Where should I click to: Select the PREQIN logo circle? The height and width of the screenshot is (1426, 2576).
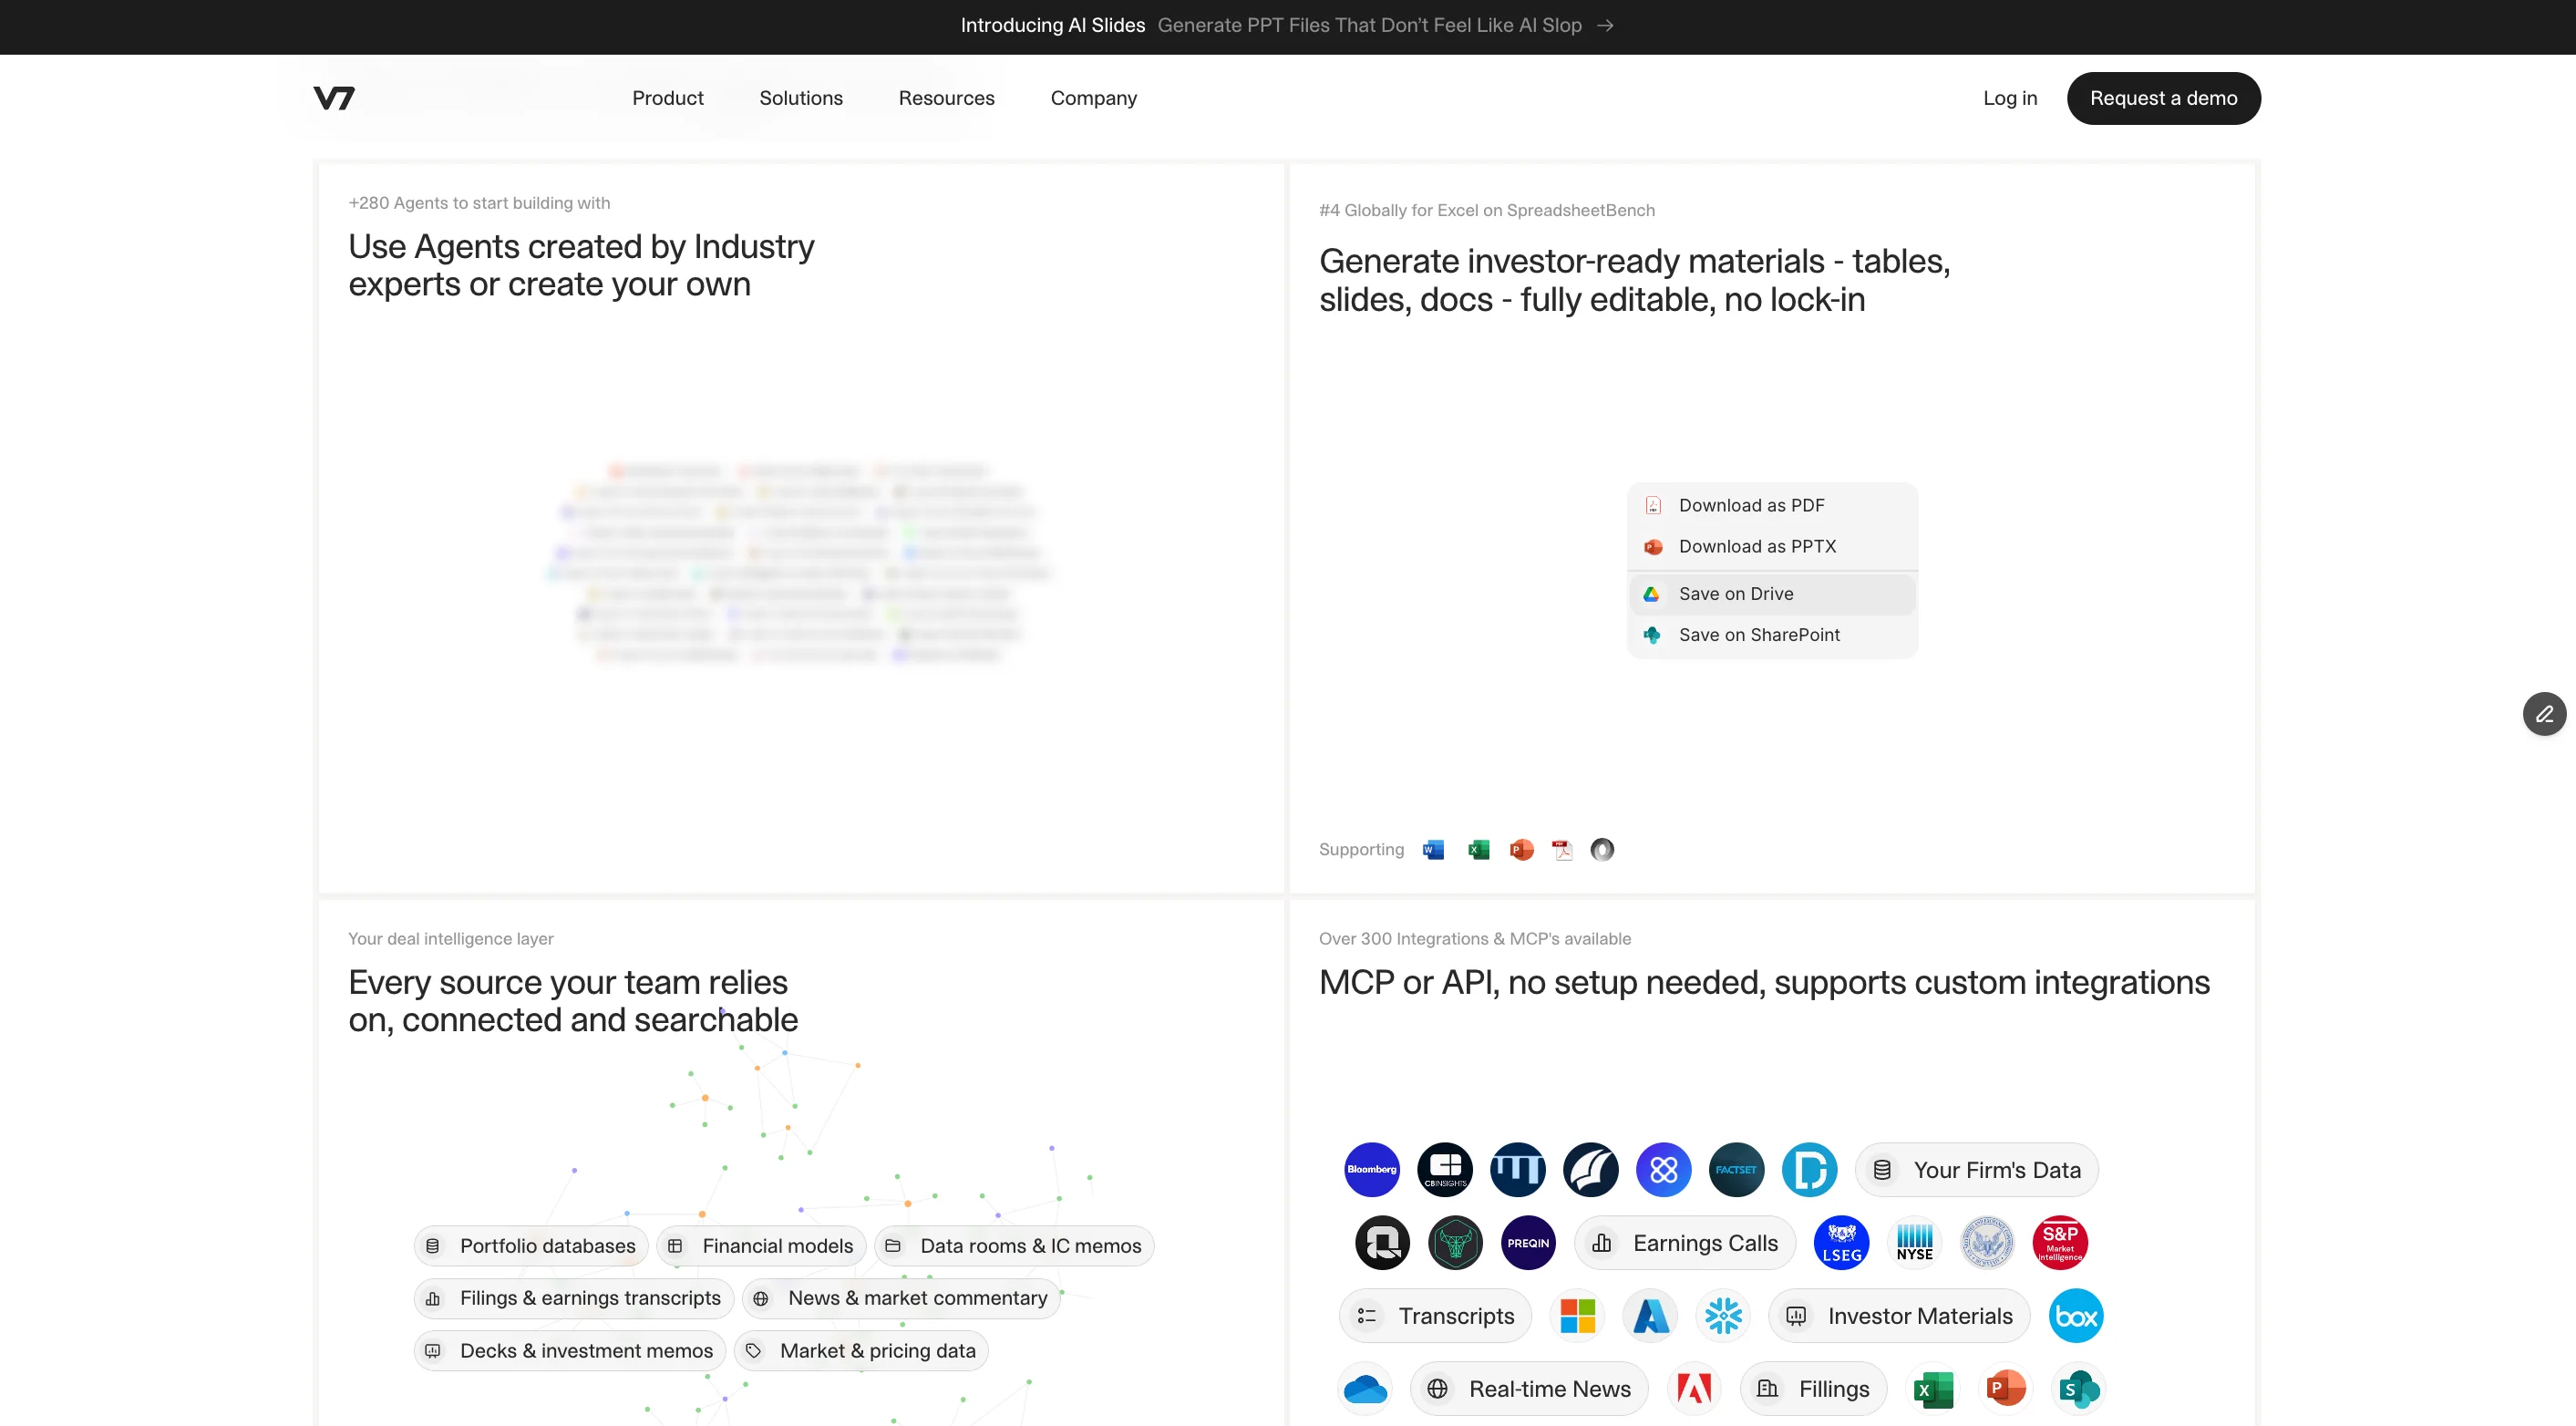(x=1528, y=1243)
